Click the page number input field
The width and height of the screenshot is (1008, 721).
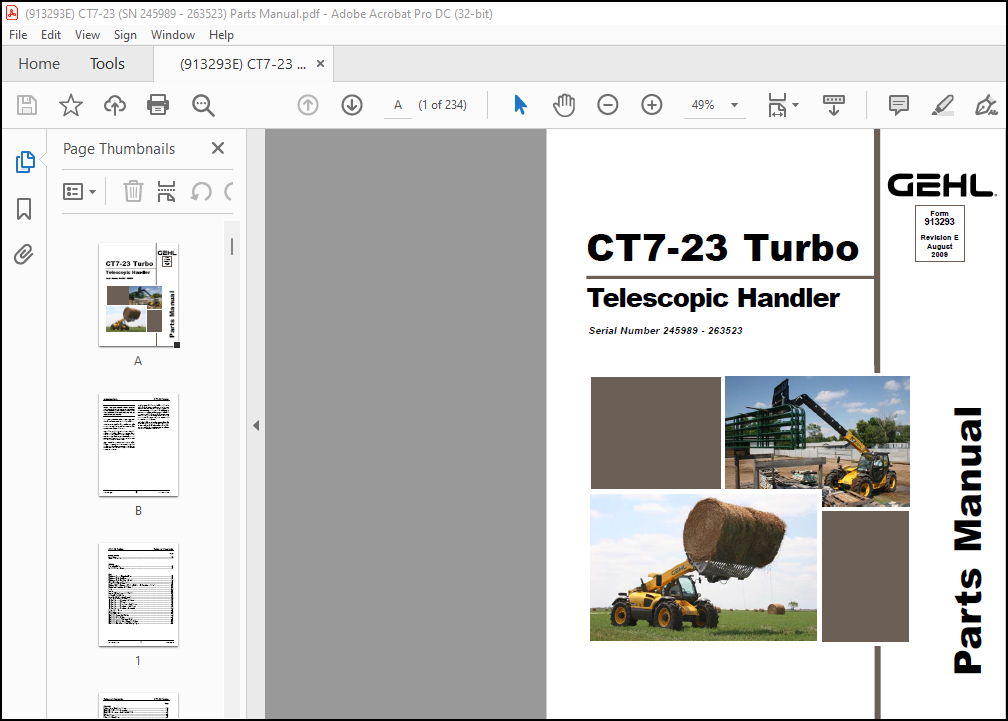[x=398, y=105]
